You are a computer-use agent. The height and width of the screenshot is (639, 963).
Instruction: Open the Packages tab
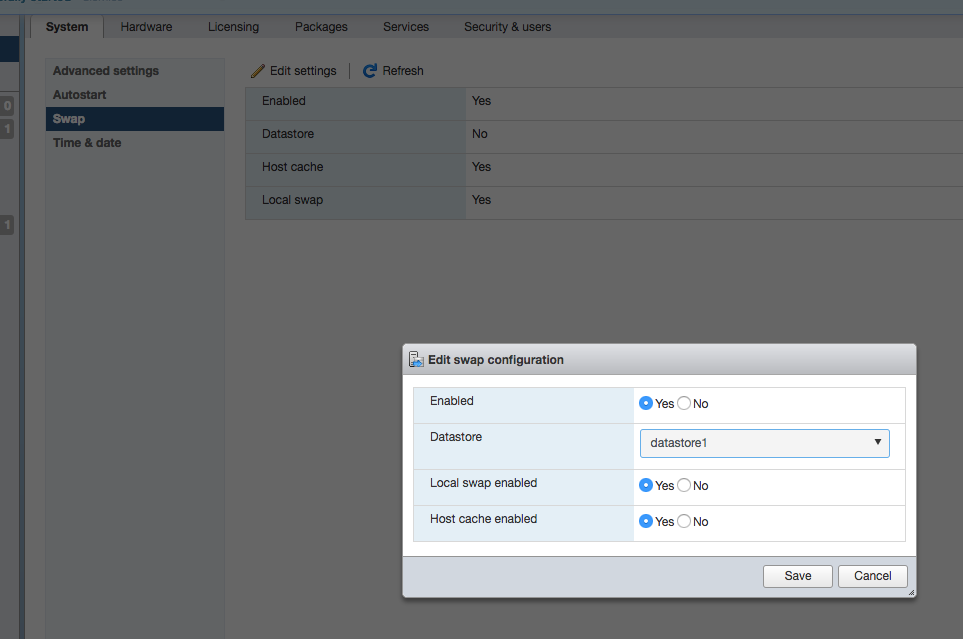tap(321, 27)
